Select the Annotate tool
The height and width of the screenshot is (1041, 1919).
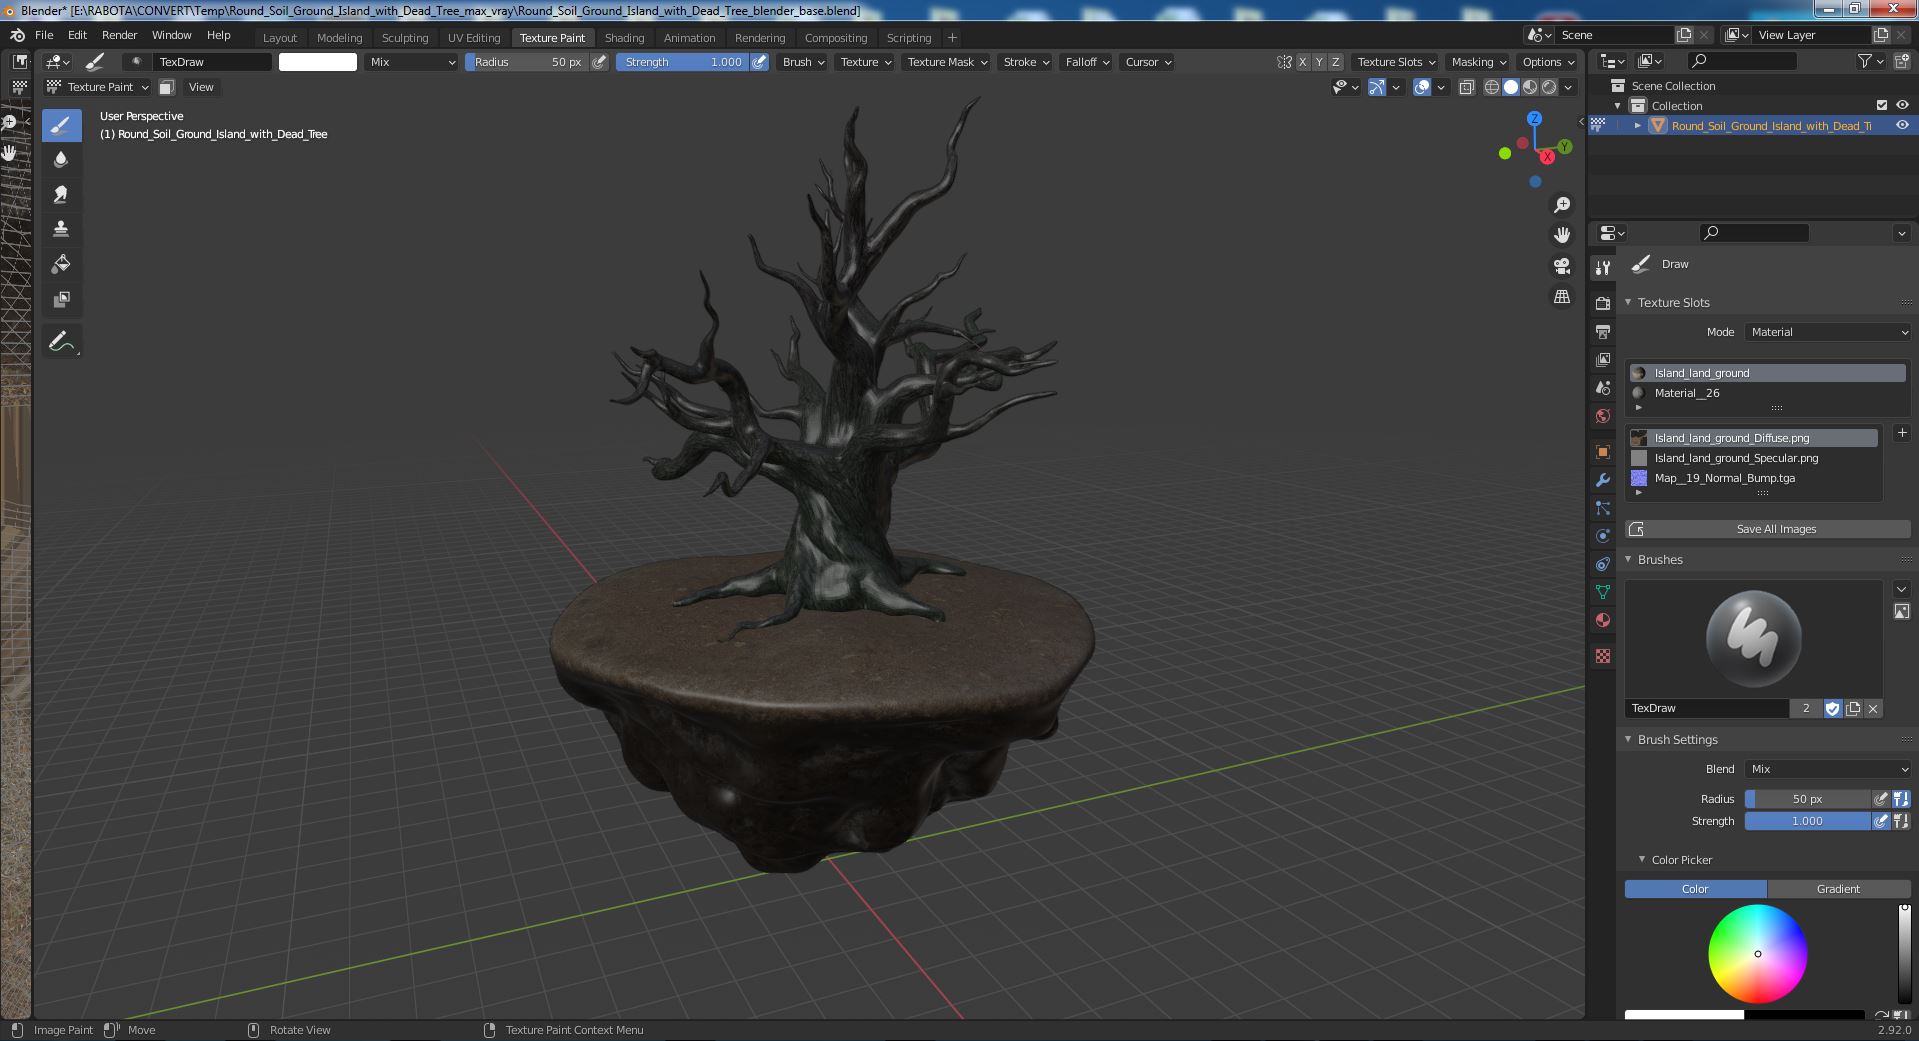[x=61, y=341]
